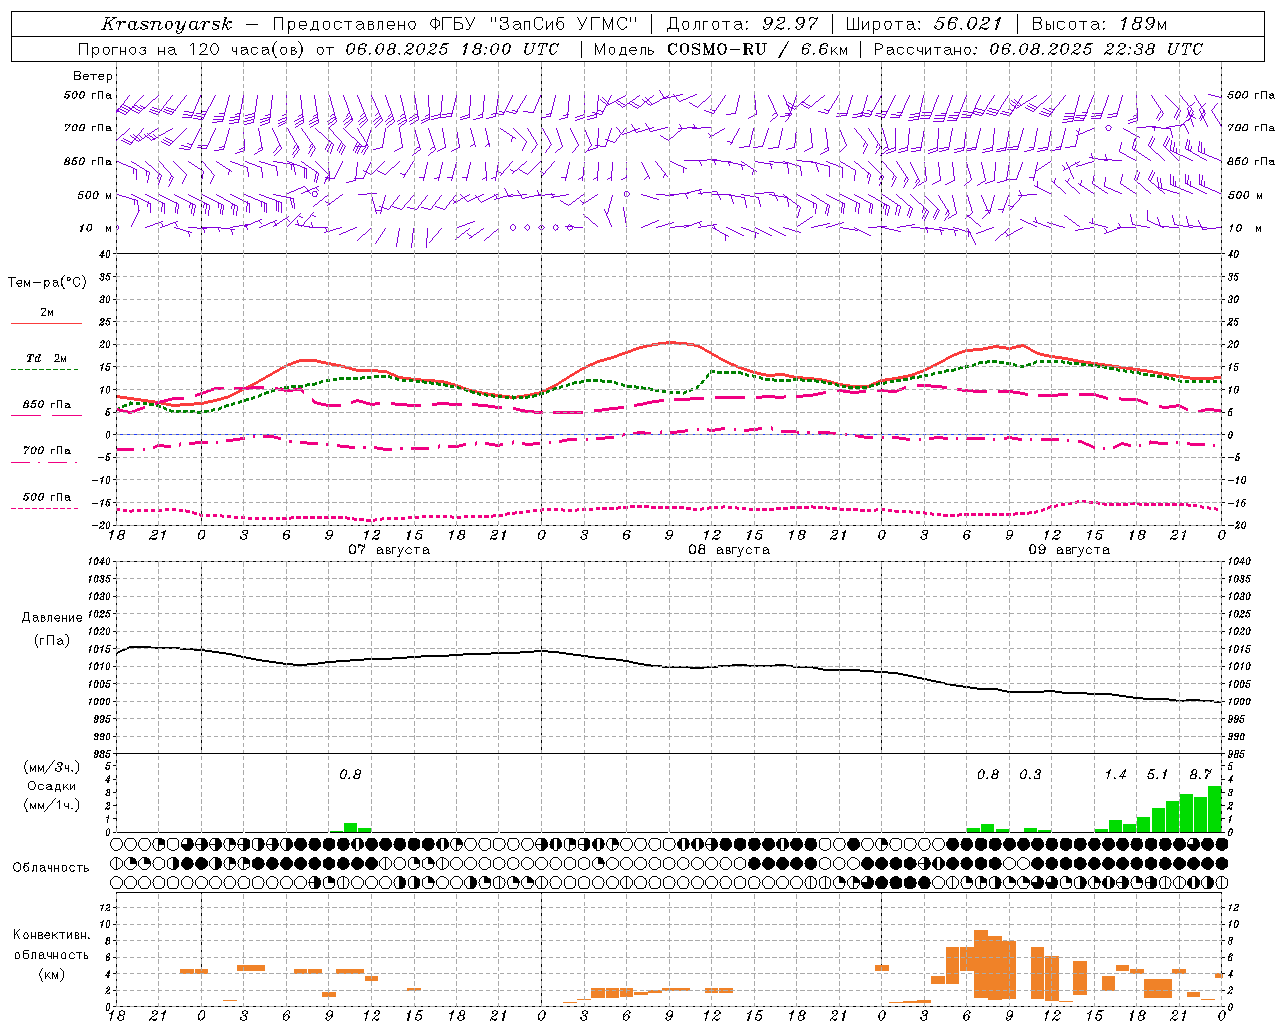Click the '08 августа' date label
1280x1024 pixels.
tap(729, 550)
